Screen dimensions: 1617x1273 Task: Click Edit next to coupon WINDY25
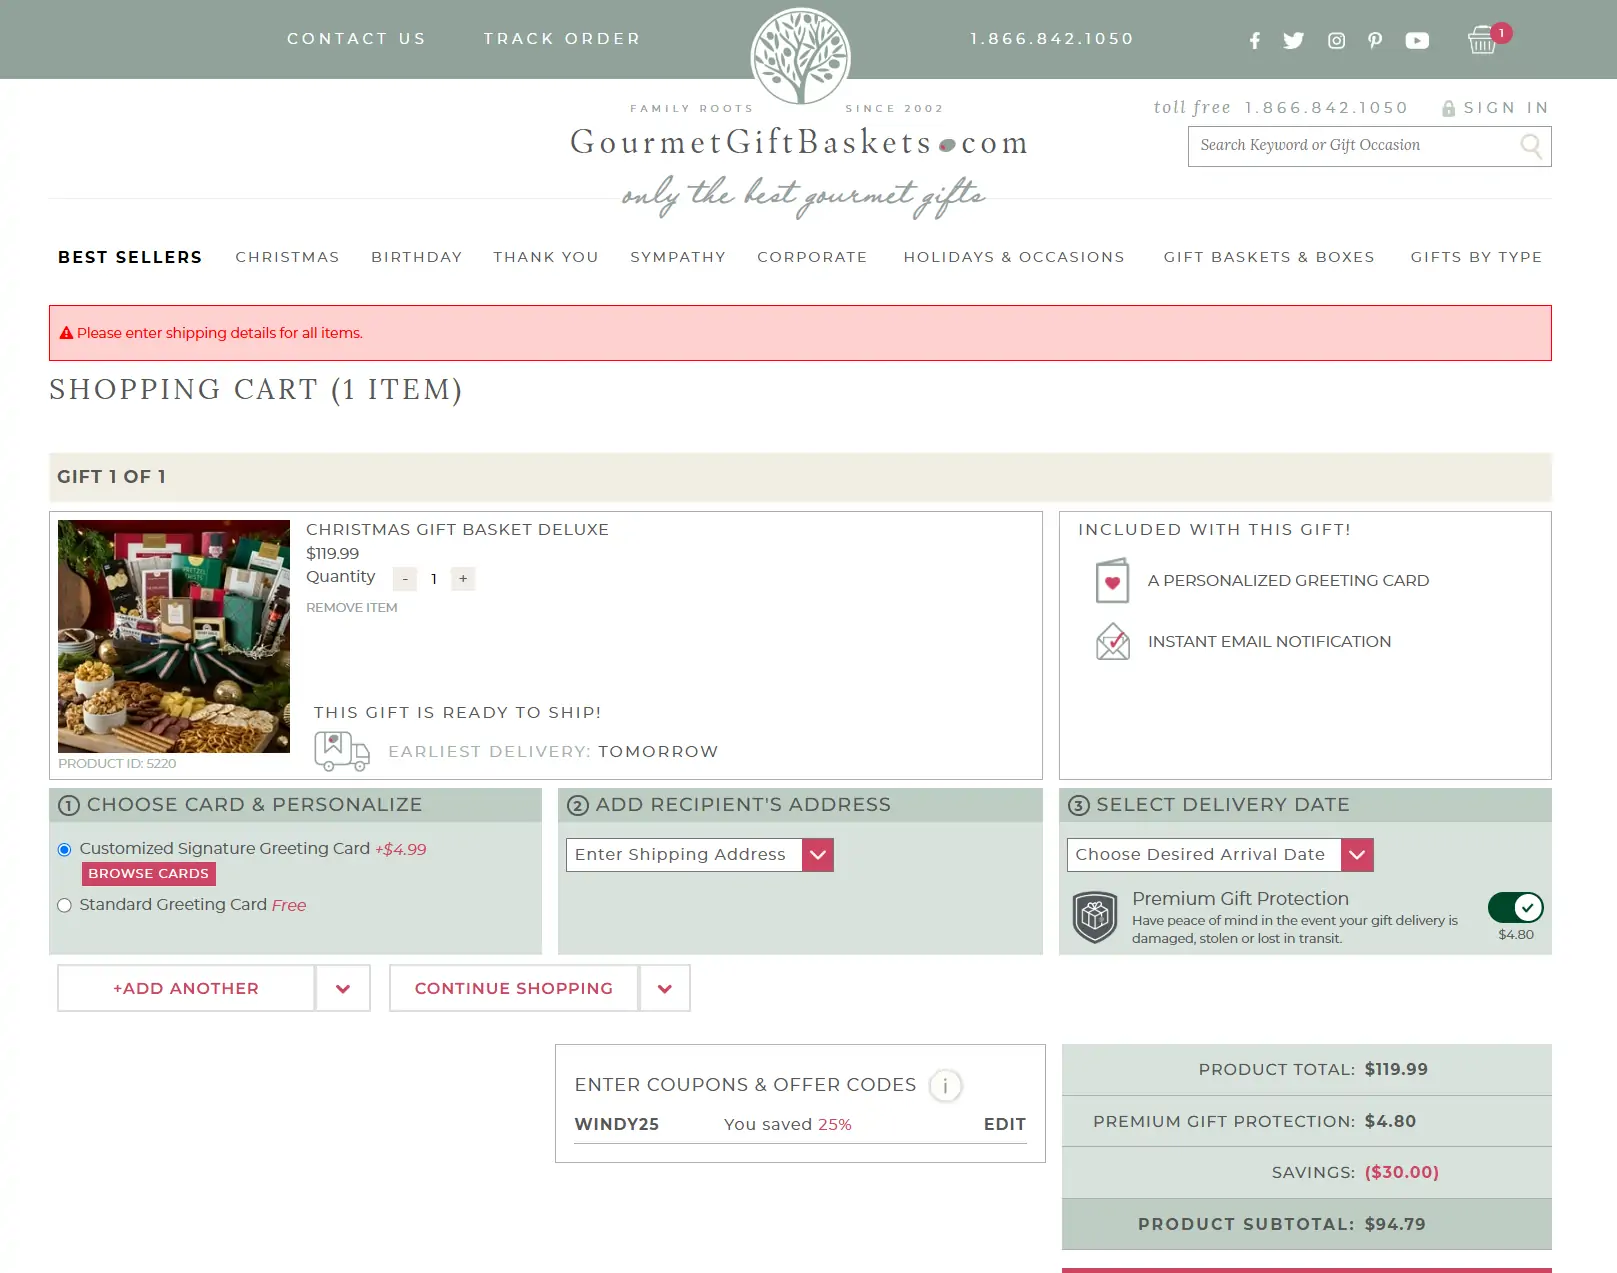pos(1004,1124)
